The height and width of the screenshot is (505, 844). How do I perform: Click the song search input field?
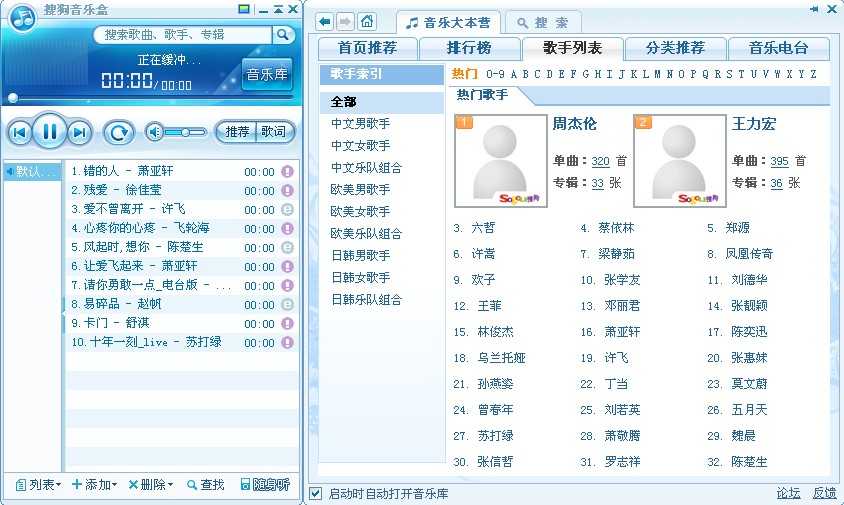click(x=182, y=35)
